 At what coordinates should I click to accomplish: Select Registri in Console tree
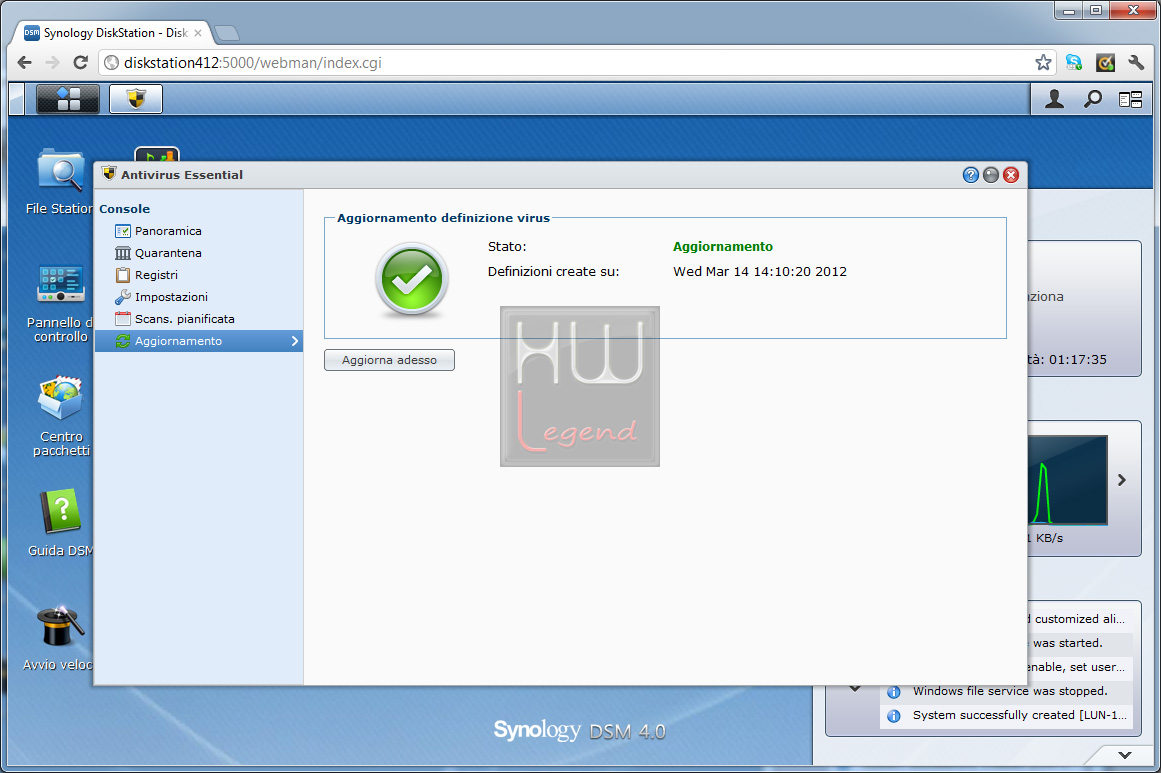198,275
